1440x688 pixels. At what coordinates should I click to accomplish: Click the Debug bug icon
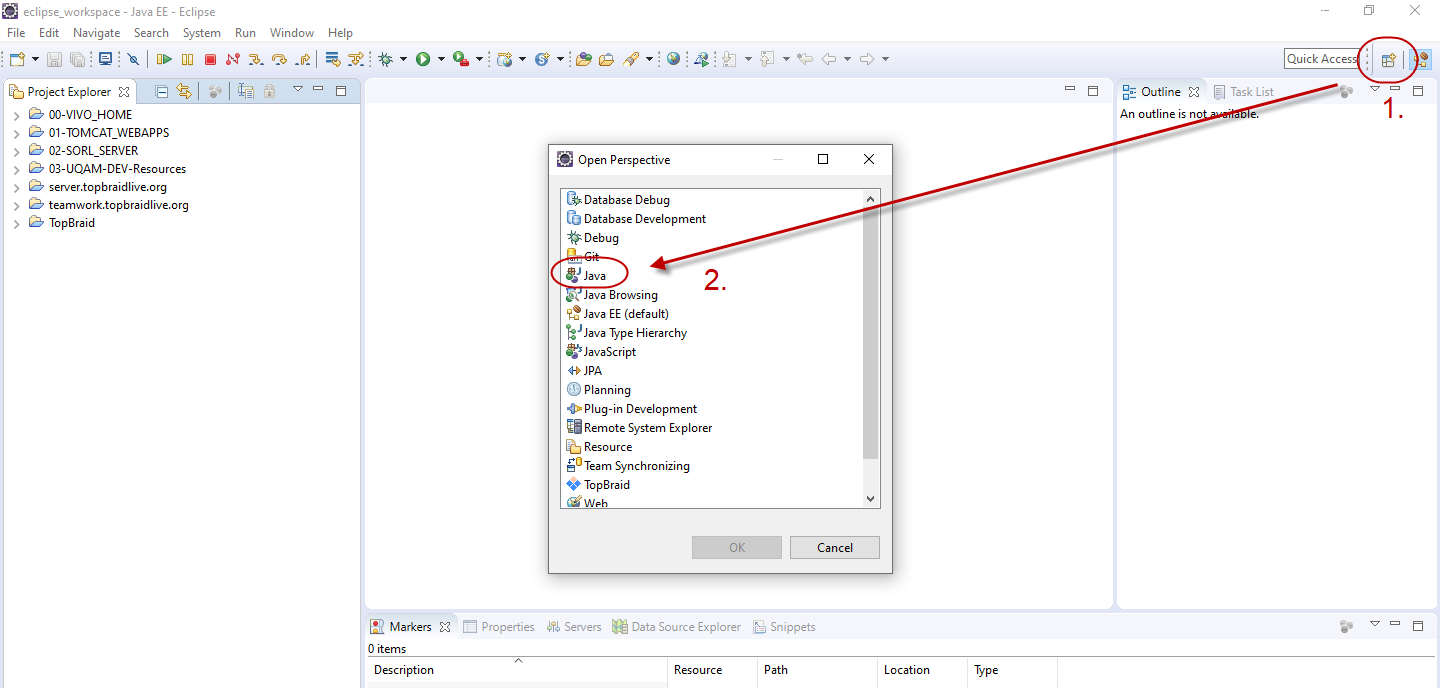click(385, 59)
